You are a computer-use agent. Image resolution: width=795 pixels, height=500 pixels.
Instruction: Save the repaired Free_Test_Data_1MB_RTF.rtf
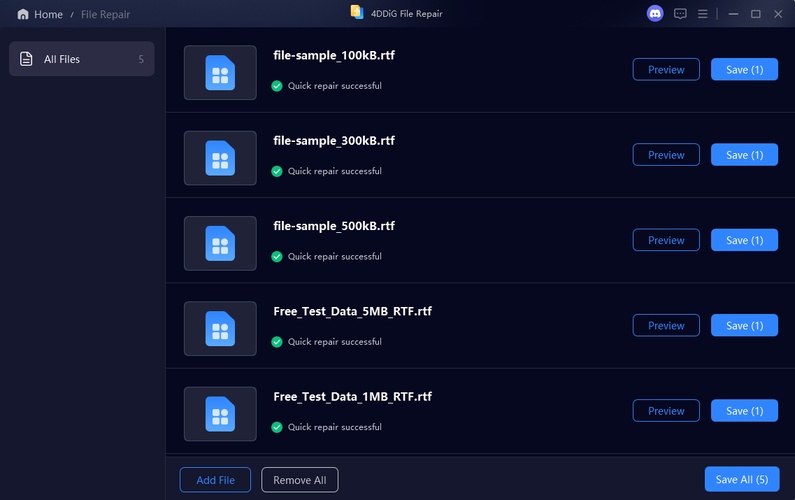pos(744,411)
